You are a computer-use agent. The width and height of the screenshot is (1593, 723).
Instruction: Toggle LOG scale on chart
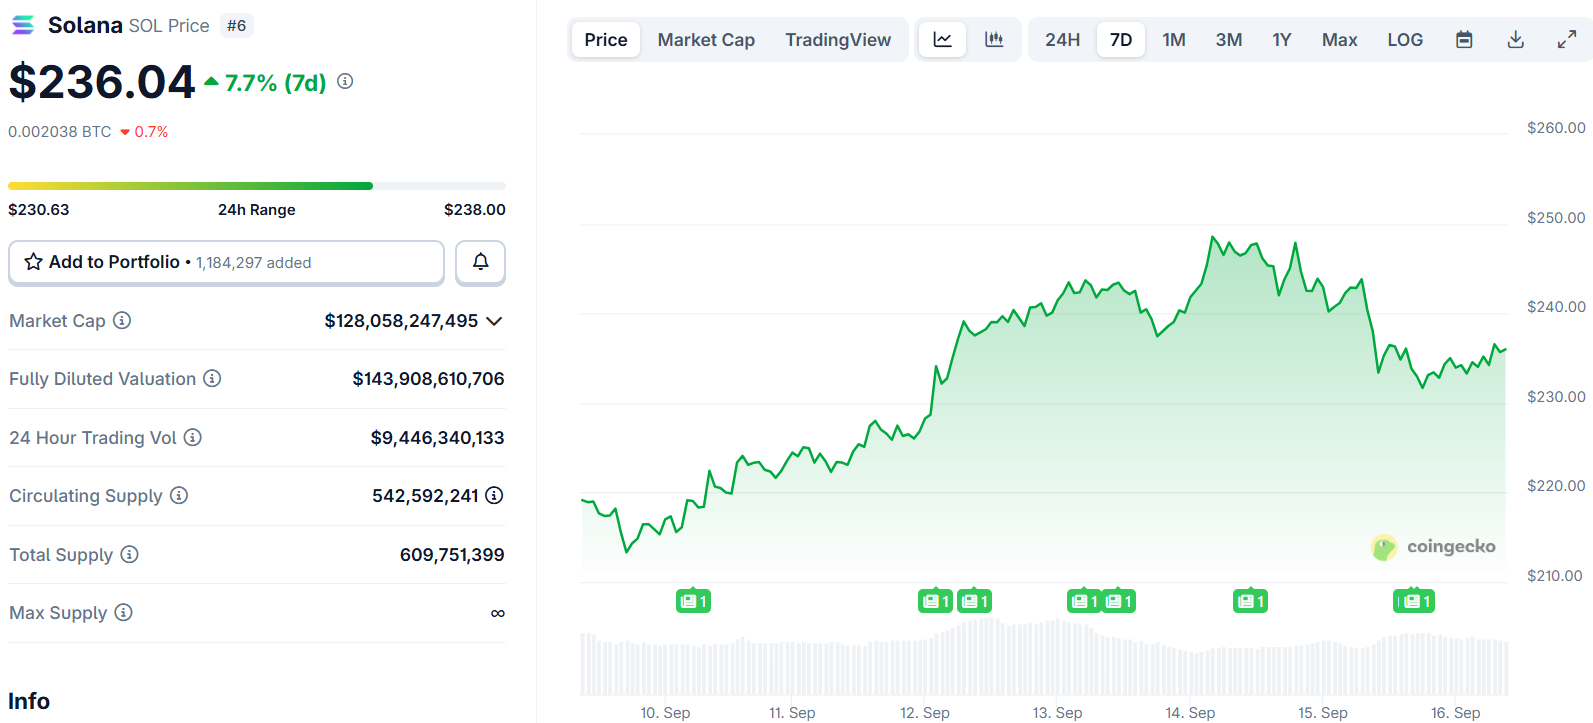[x=1405, y=40]
